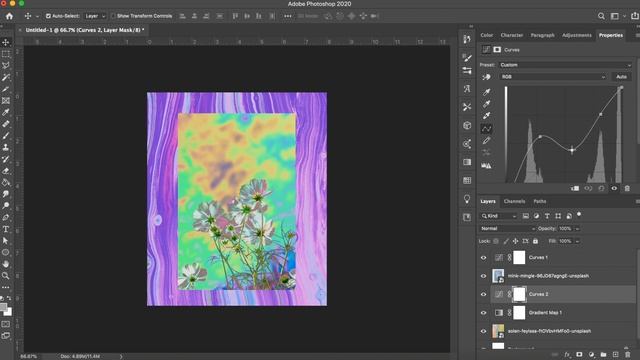The width and height of the screenshot is (640, 360).
Task: Toggle the Auto-Select checkbox
Action: point(48,16)
